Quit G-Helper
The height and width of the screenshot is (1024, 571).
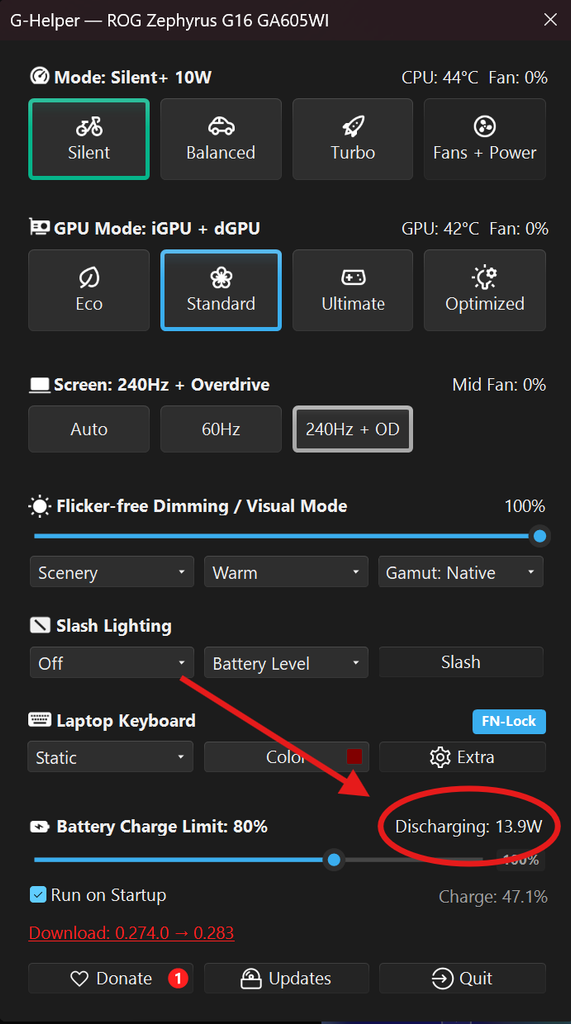coord(462,978)
